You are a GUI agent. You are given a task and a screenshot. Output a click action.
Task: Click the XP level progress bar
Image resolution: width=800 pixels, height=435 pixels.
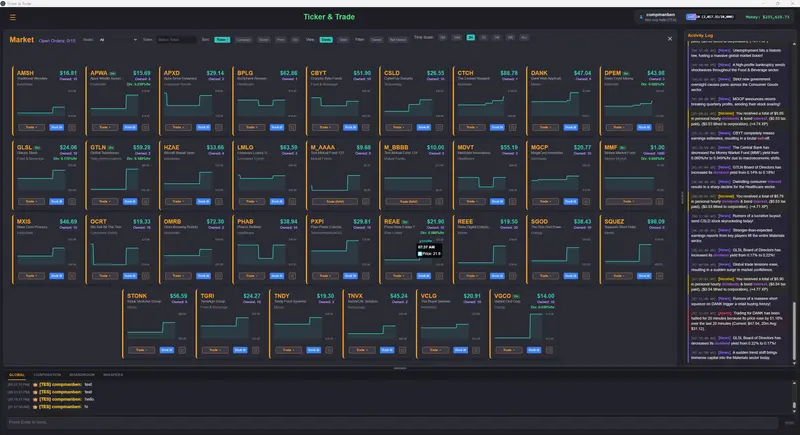coord(710,17)
